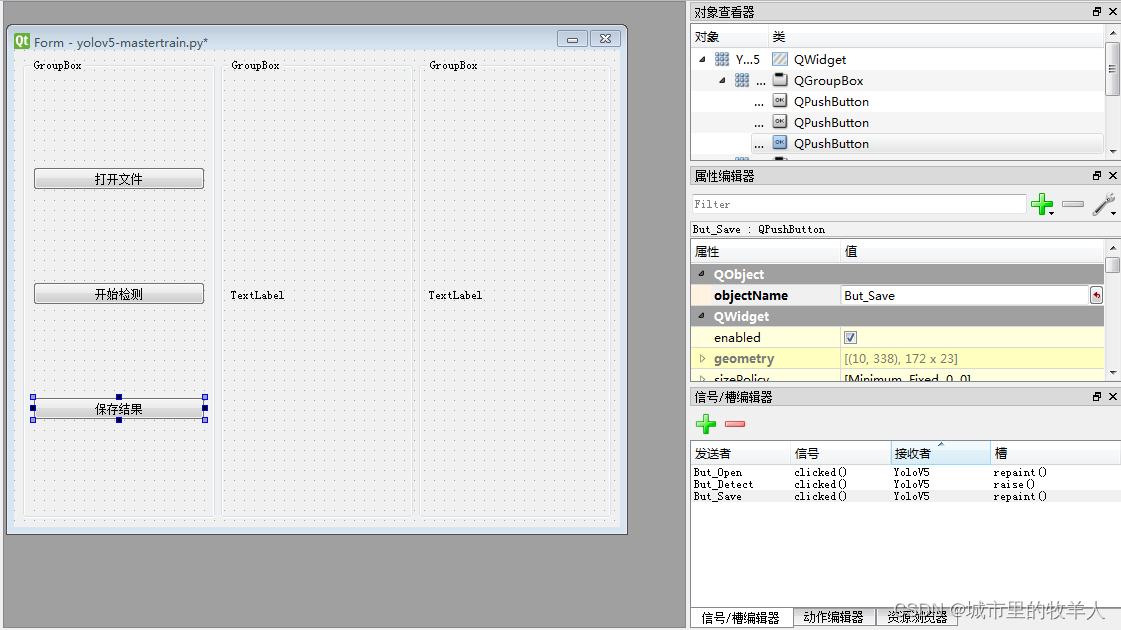Click the second QPushButton icon in object tree
This screenshot has height=630, width=1121.
780,122
